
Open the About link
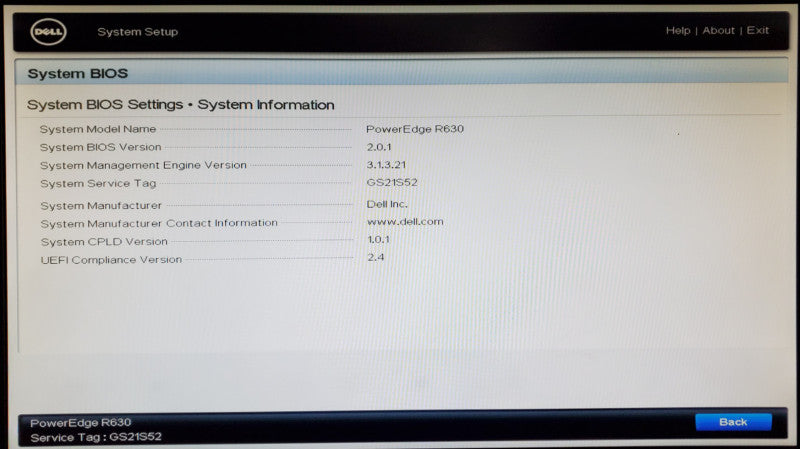coord(718,31)
